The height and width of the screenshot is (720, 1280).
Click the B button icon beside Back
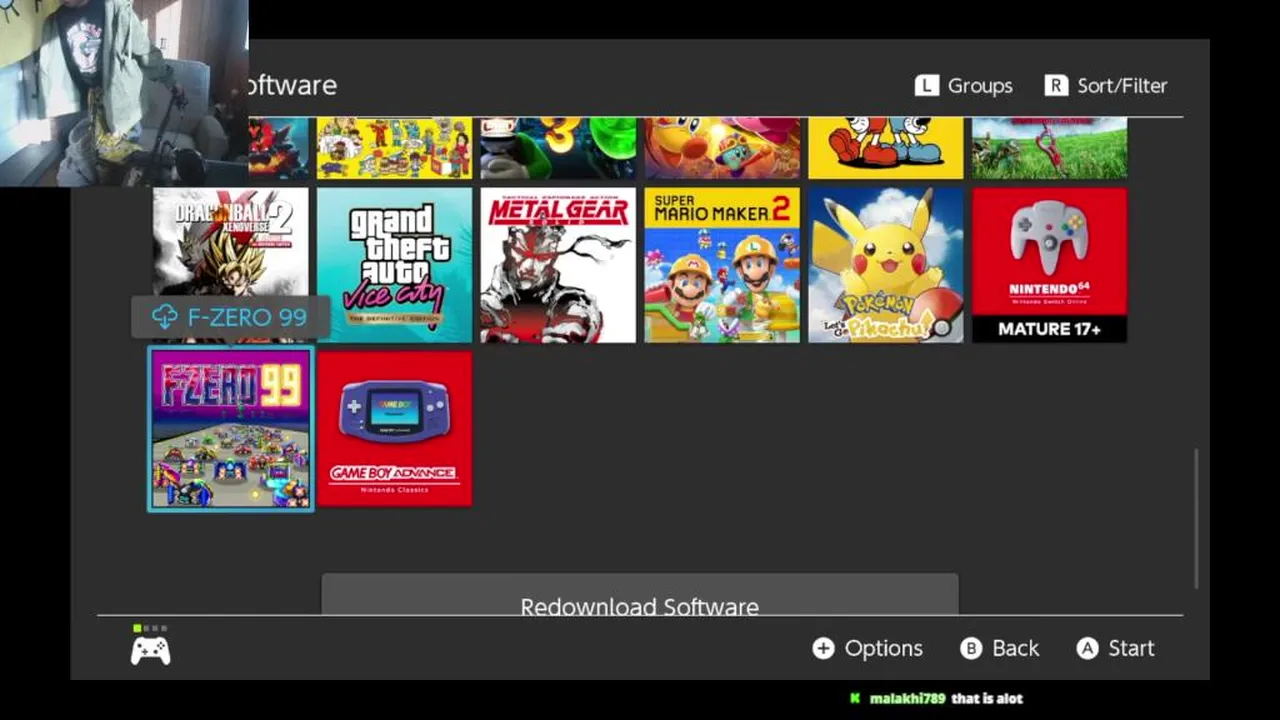(x=971, y=648)
